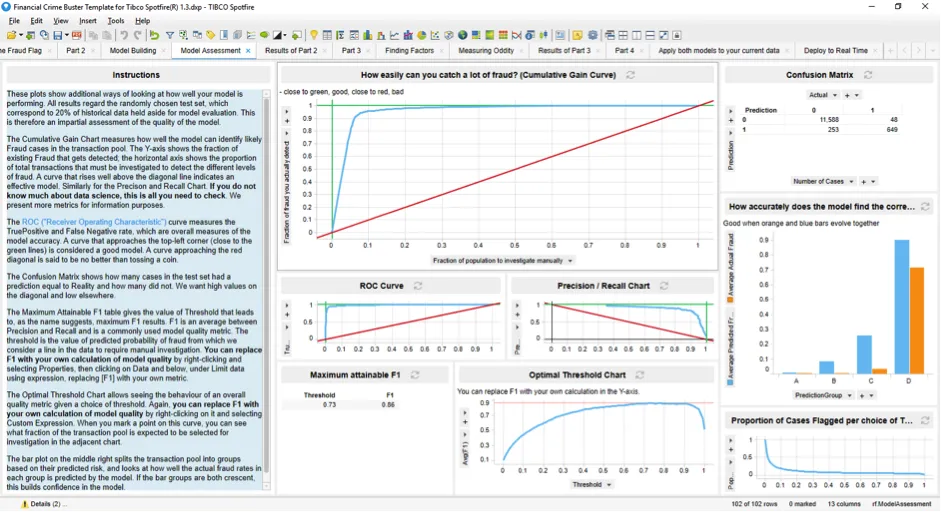
Task: Click the 11,588 cell in Confusion Matrix
Action: [829, 119]
